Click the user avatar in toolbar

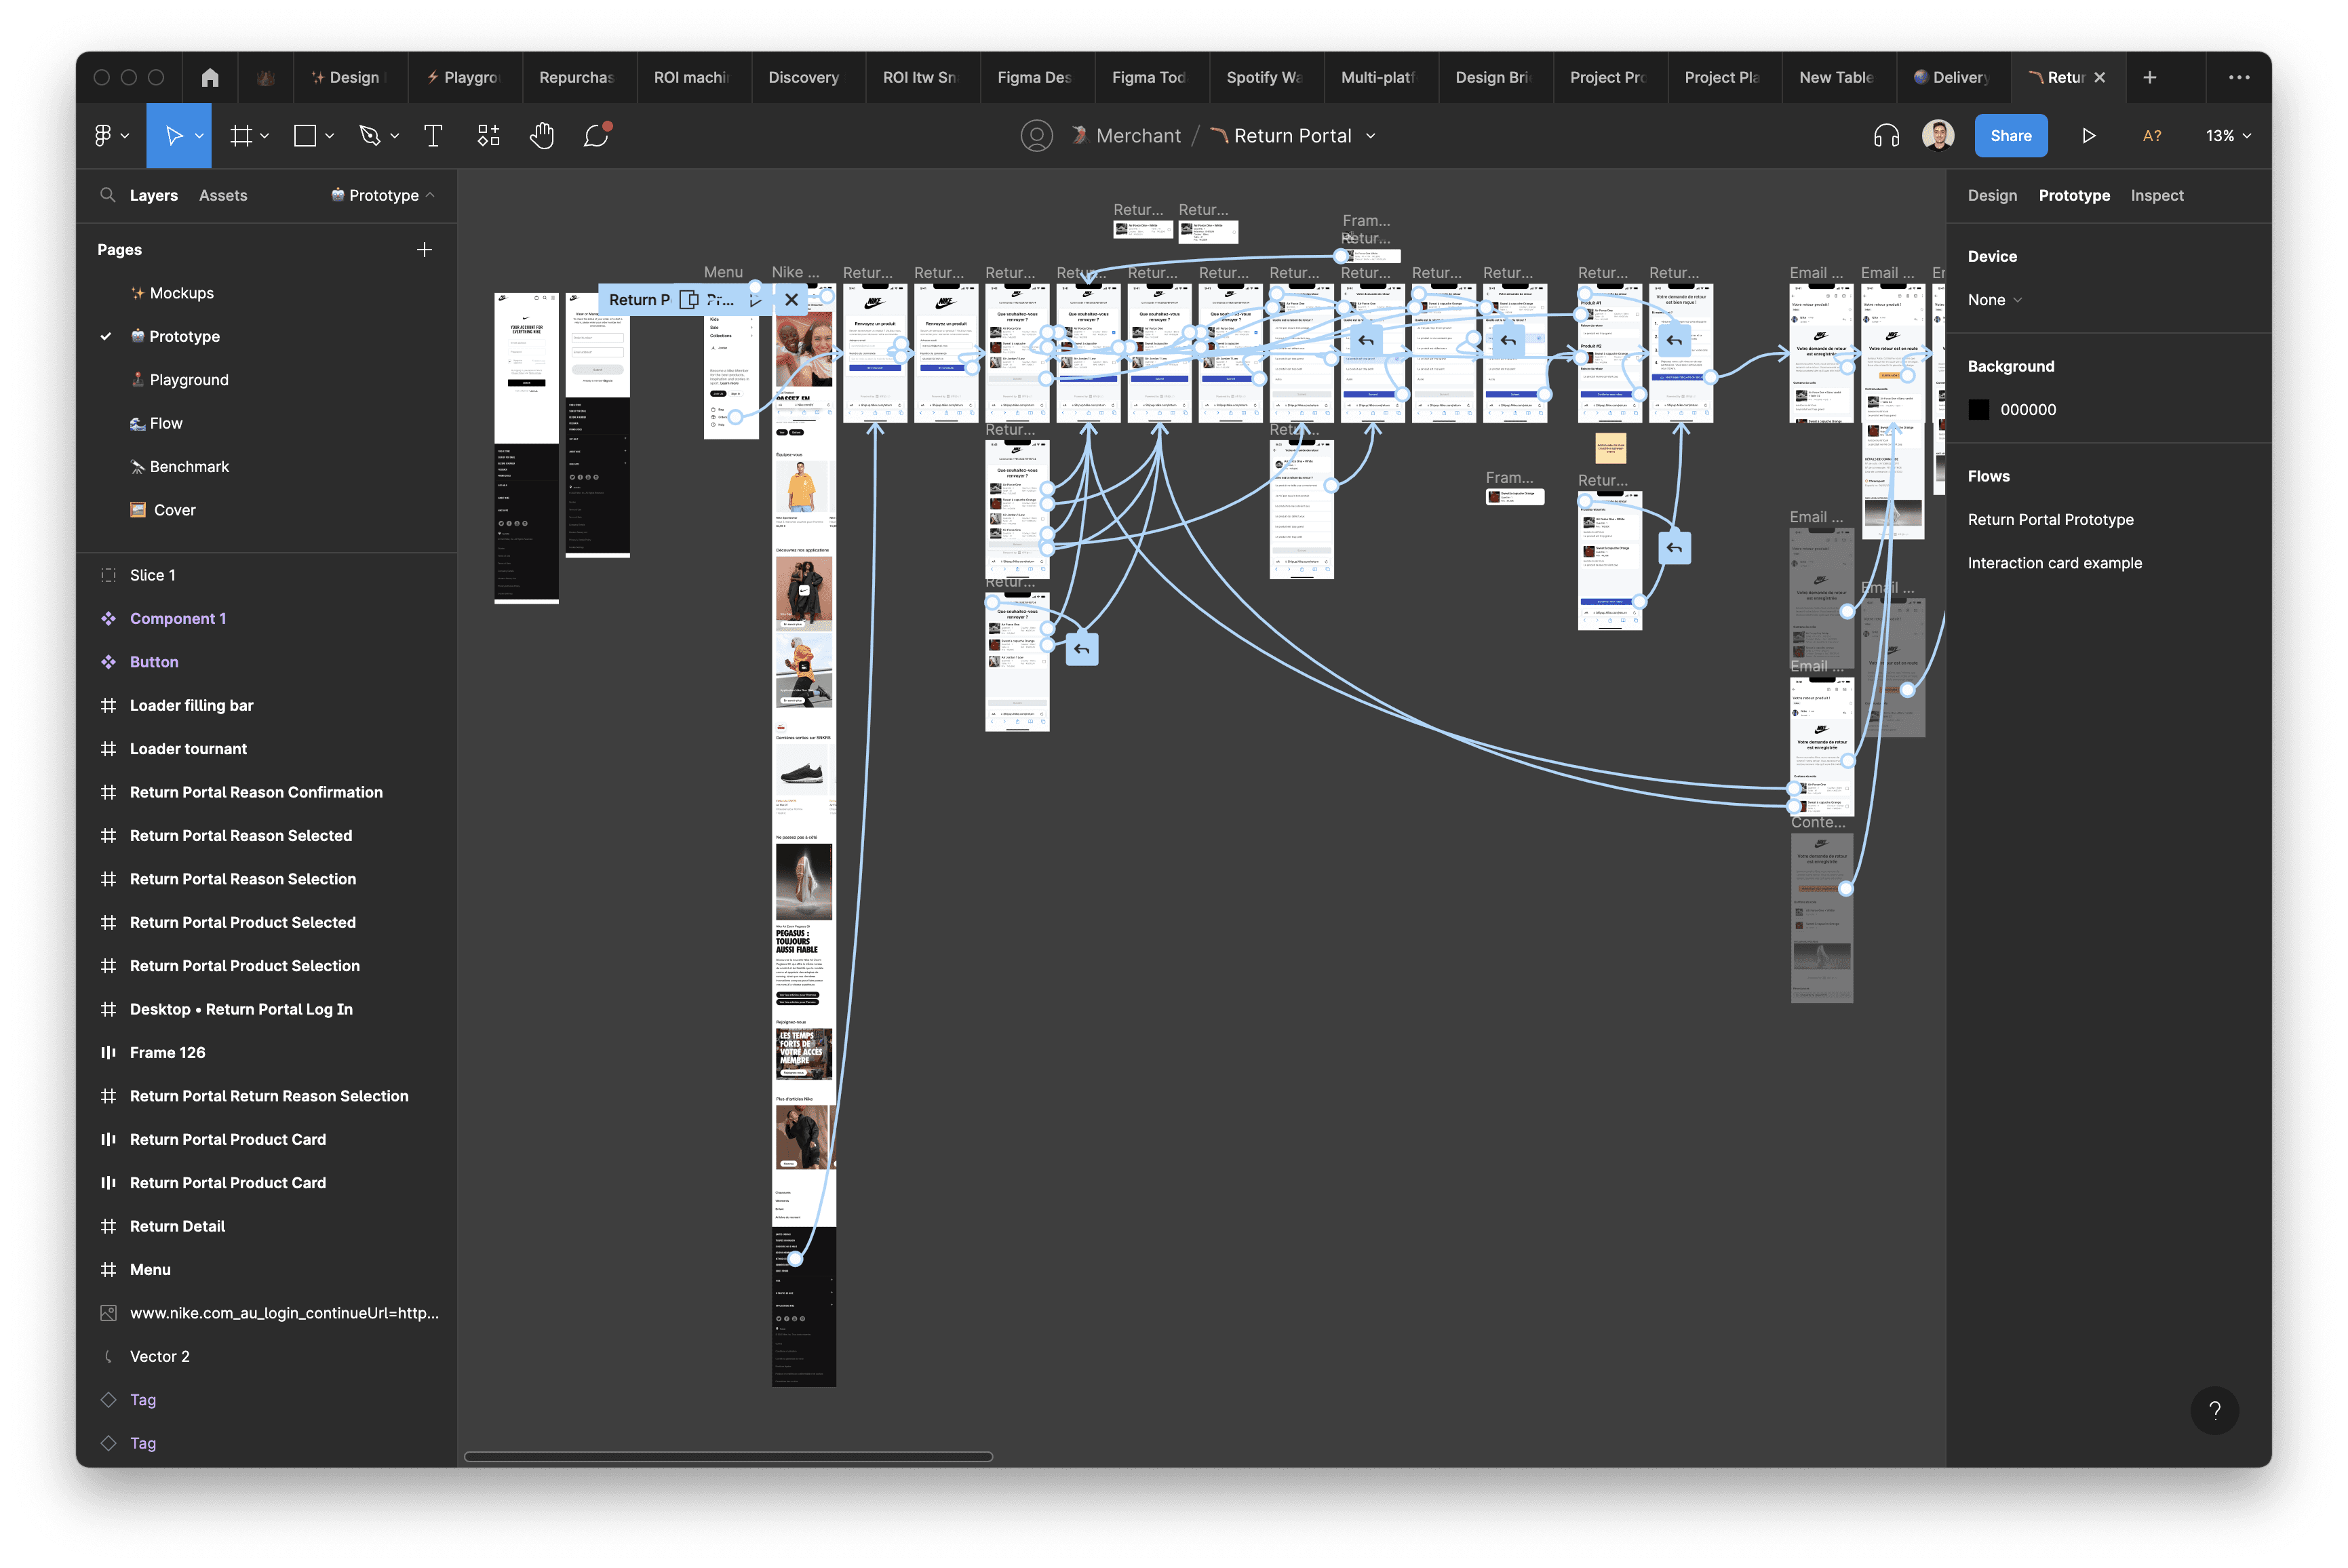pos(1938,135)
